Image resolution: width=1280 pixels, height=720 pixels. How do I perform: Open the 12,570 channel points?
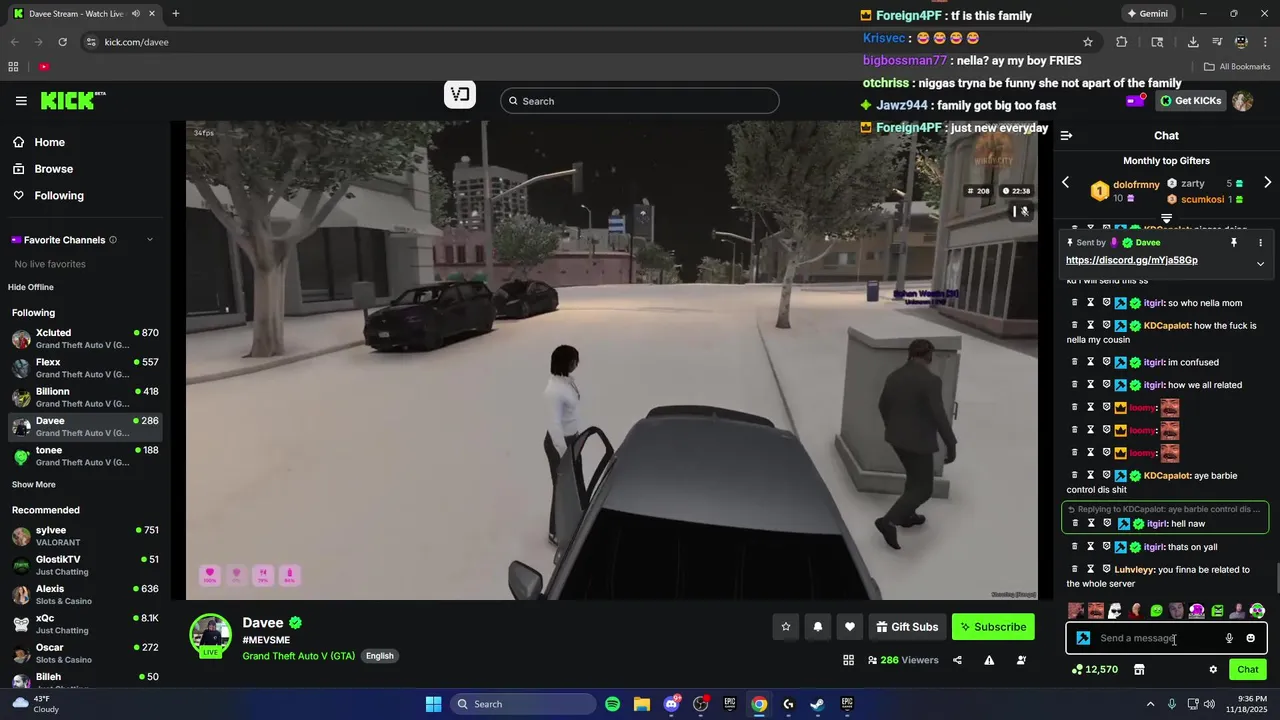coord(1095,669)
